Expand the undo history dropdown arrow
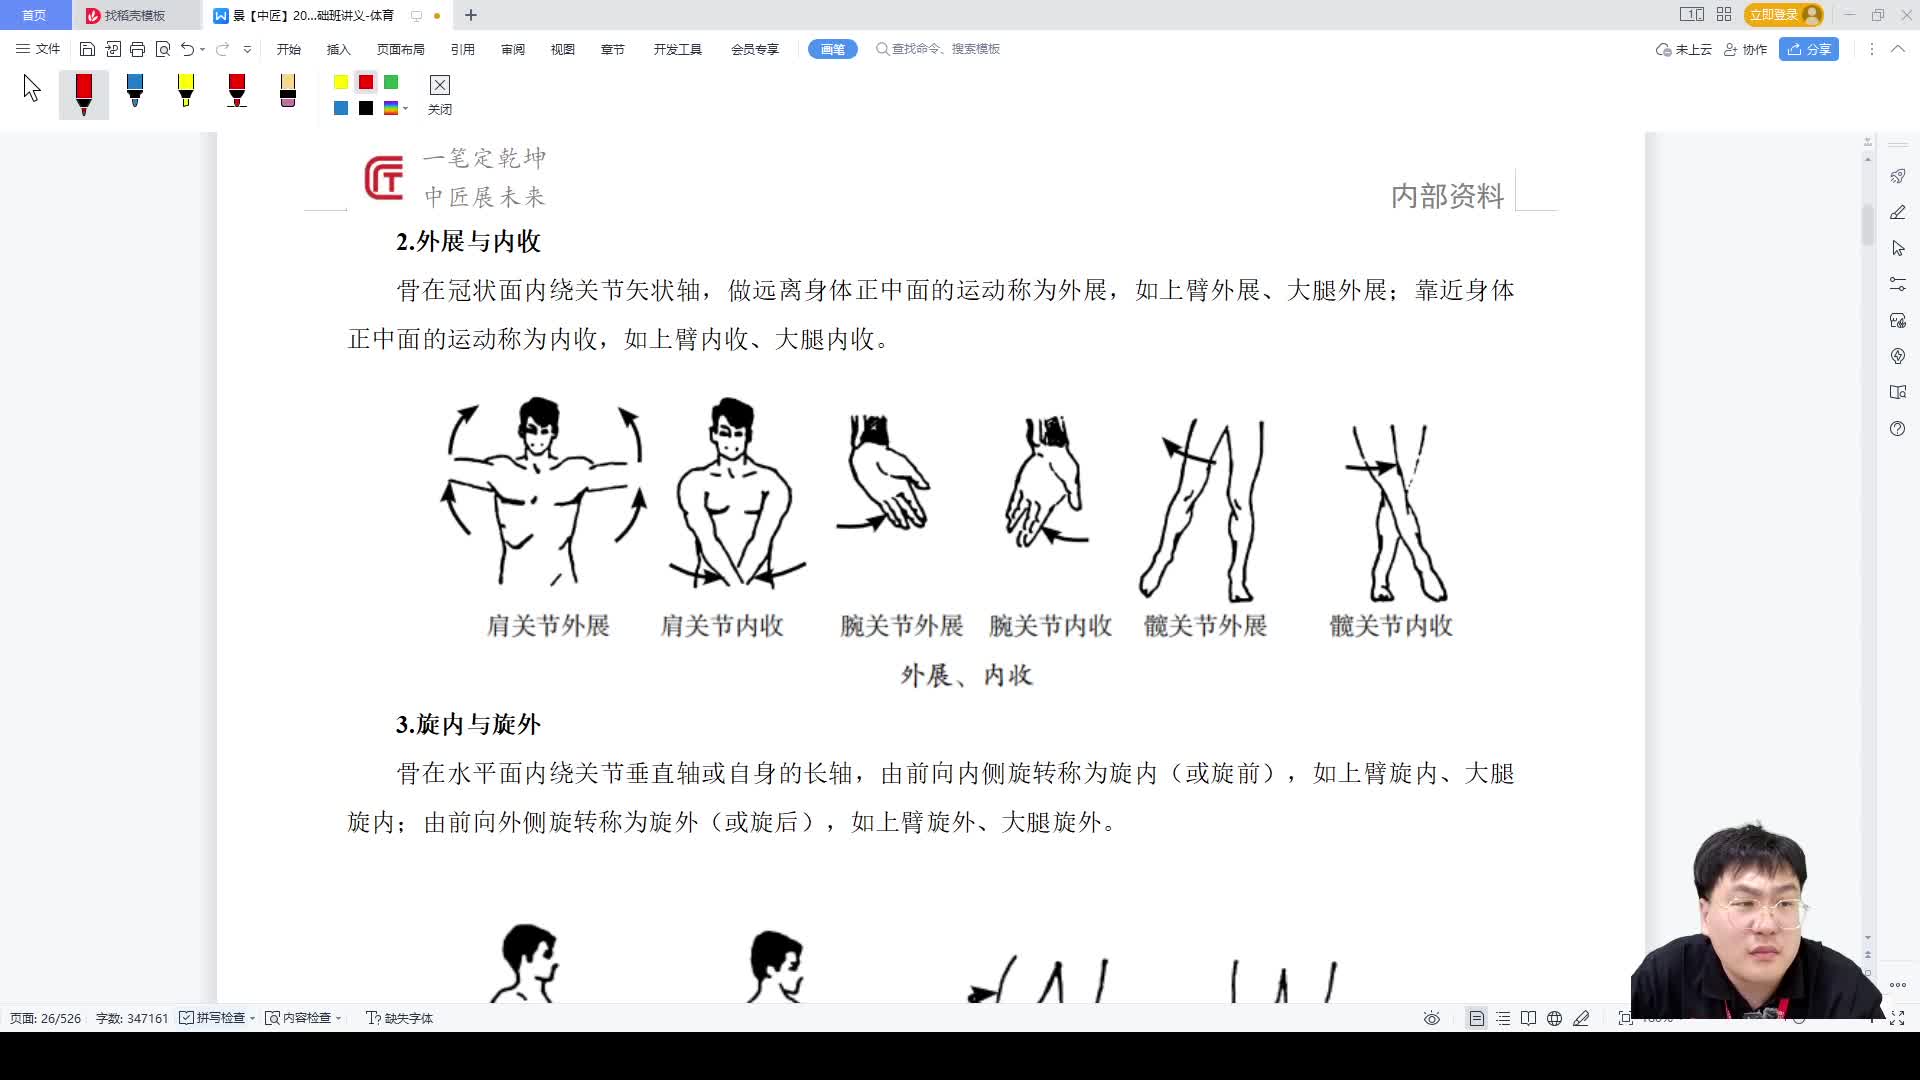Viewport: 1920px width, 1080px height. [202, 48]
